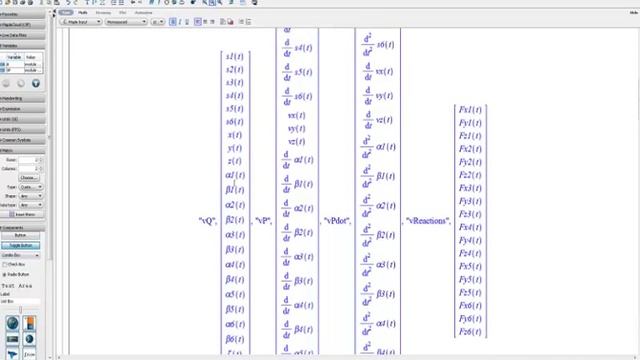Image resolution: width=640 pixels, height=360 pixels.
Task: Select the Button component
Action: tap(20, 236)
